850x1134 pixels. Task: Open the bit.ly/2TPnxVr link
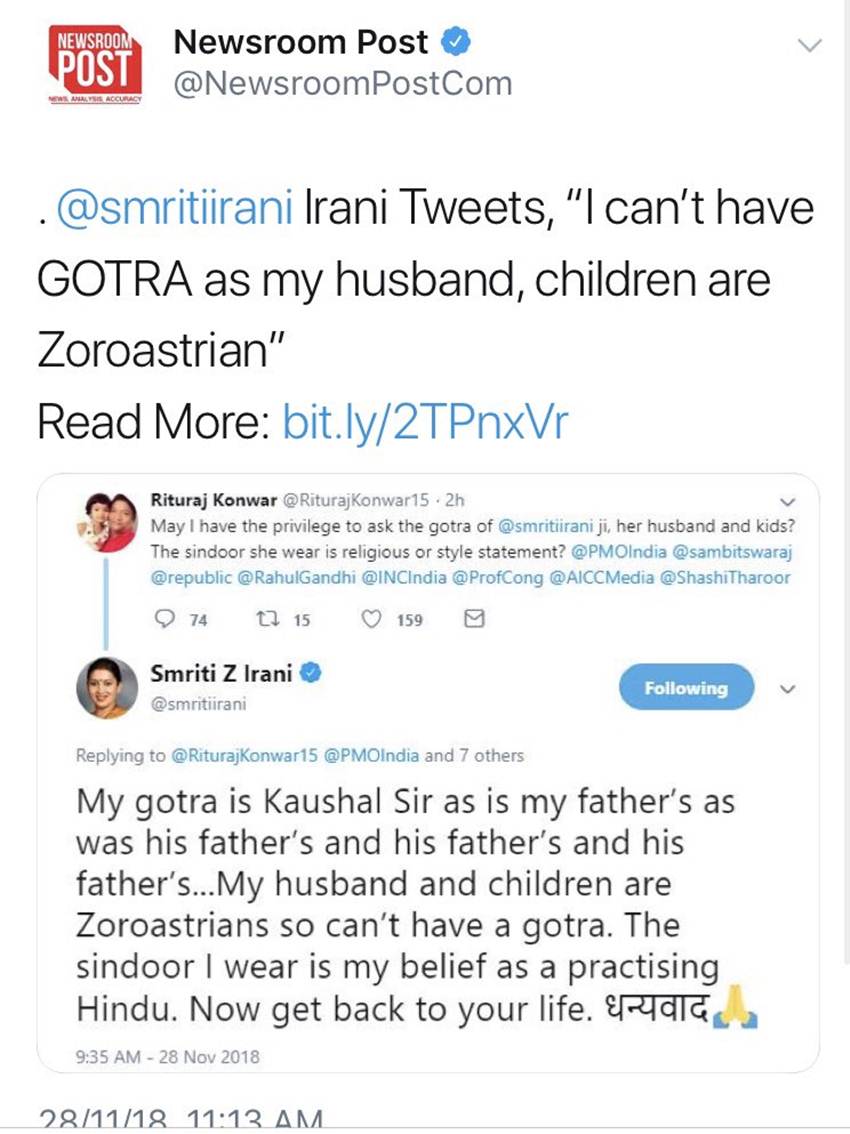426,422
